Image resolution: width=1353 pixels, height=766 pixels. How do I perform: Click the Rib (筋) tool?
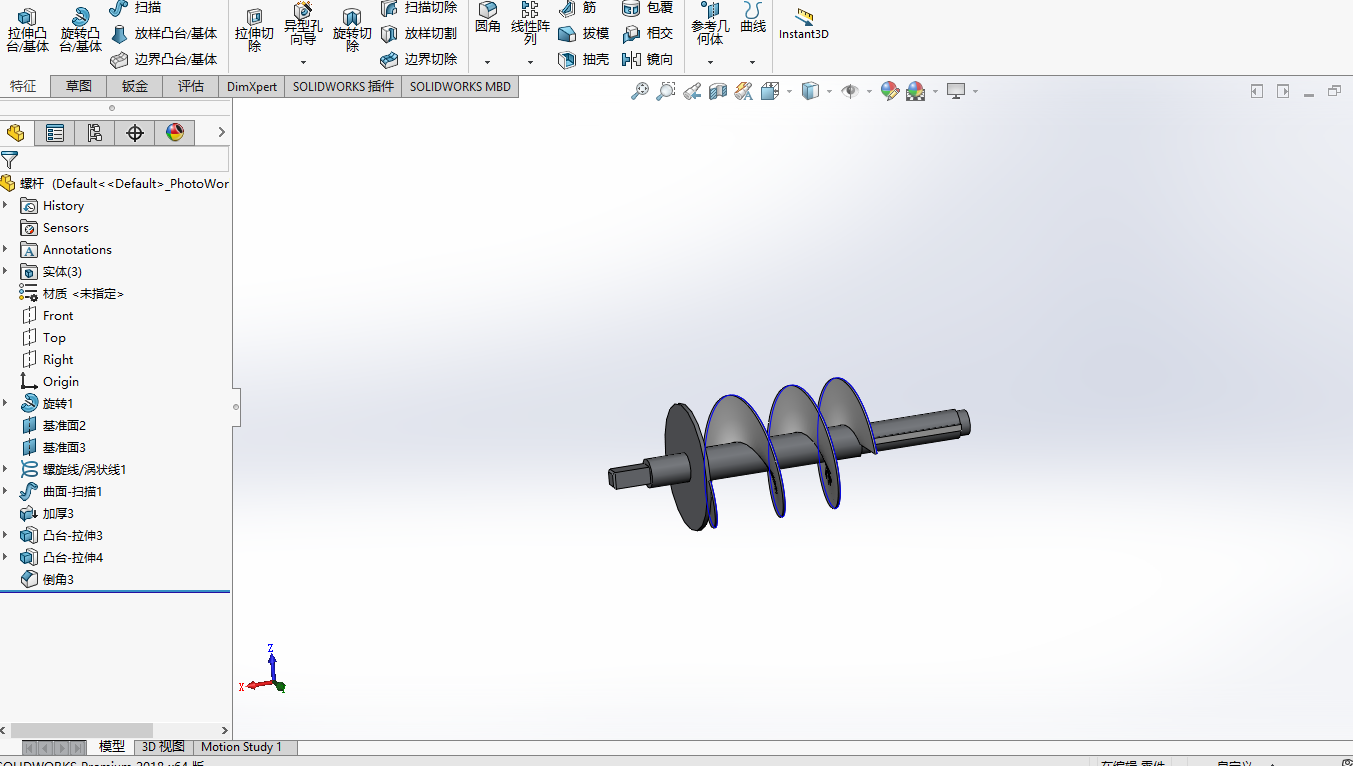tap(577, 8)
